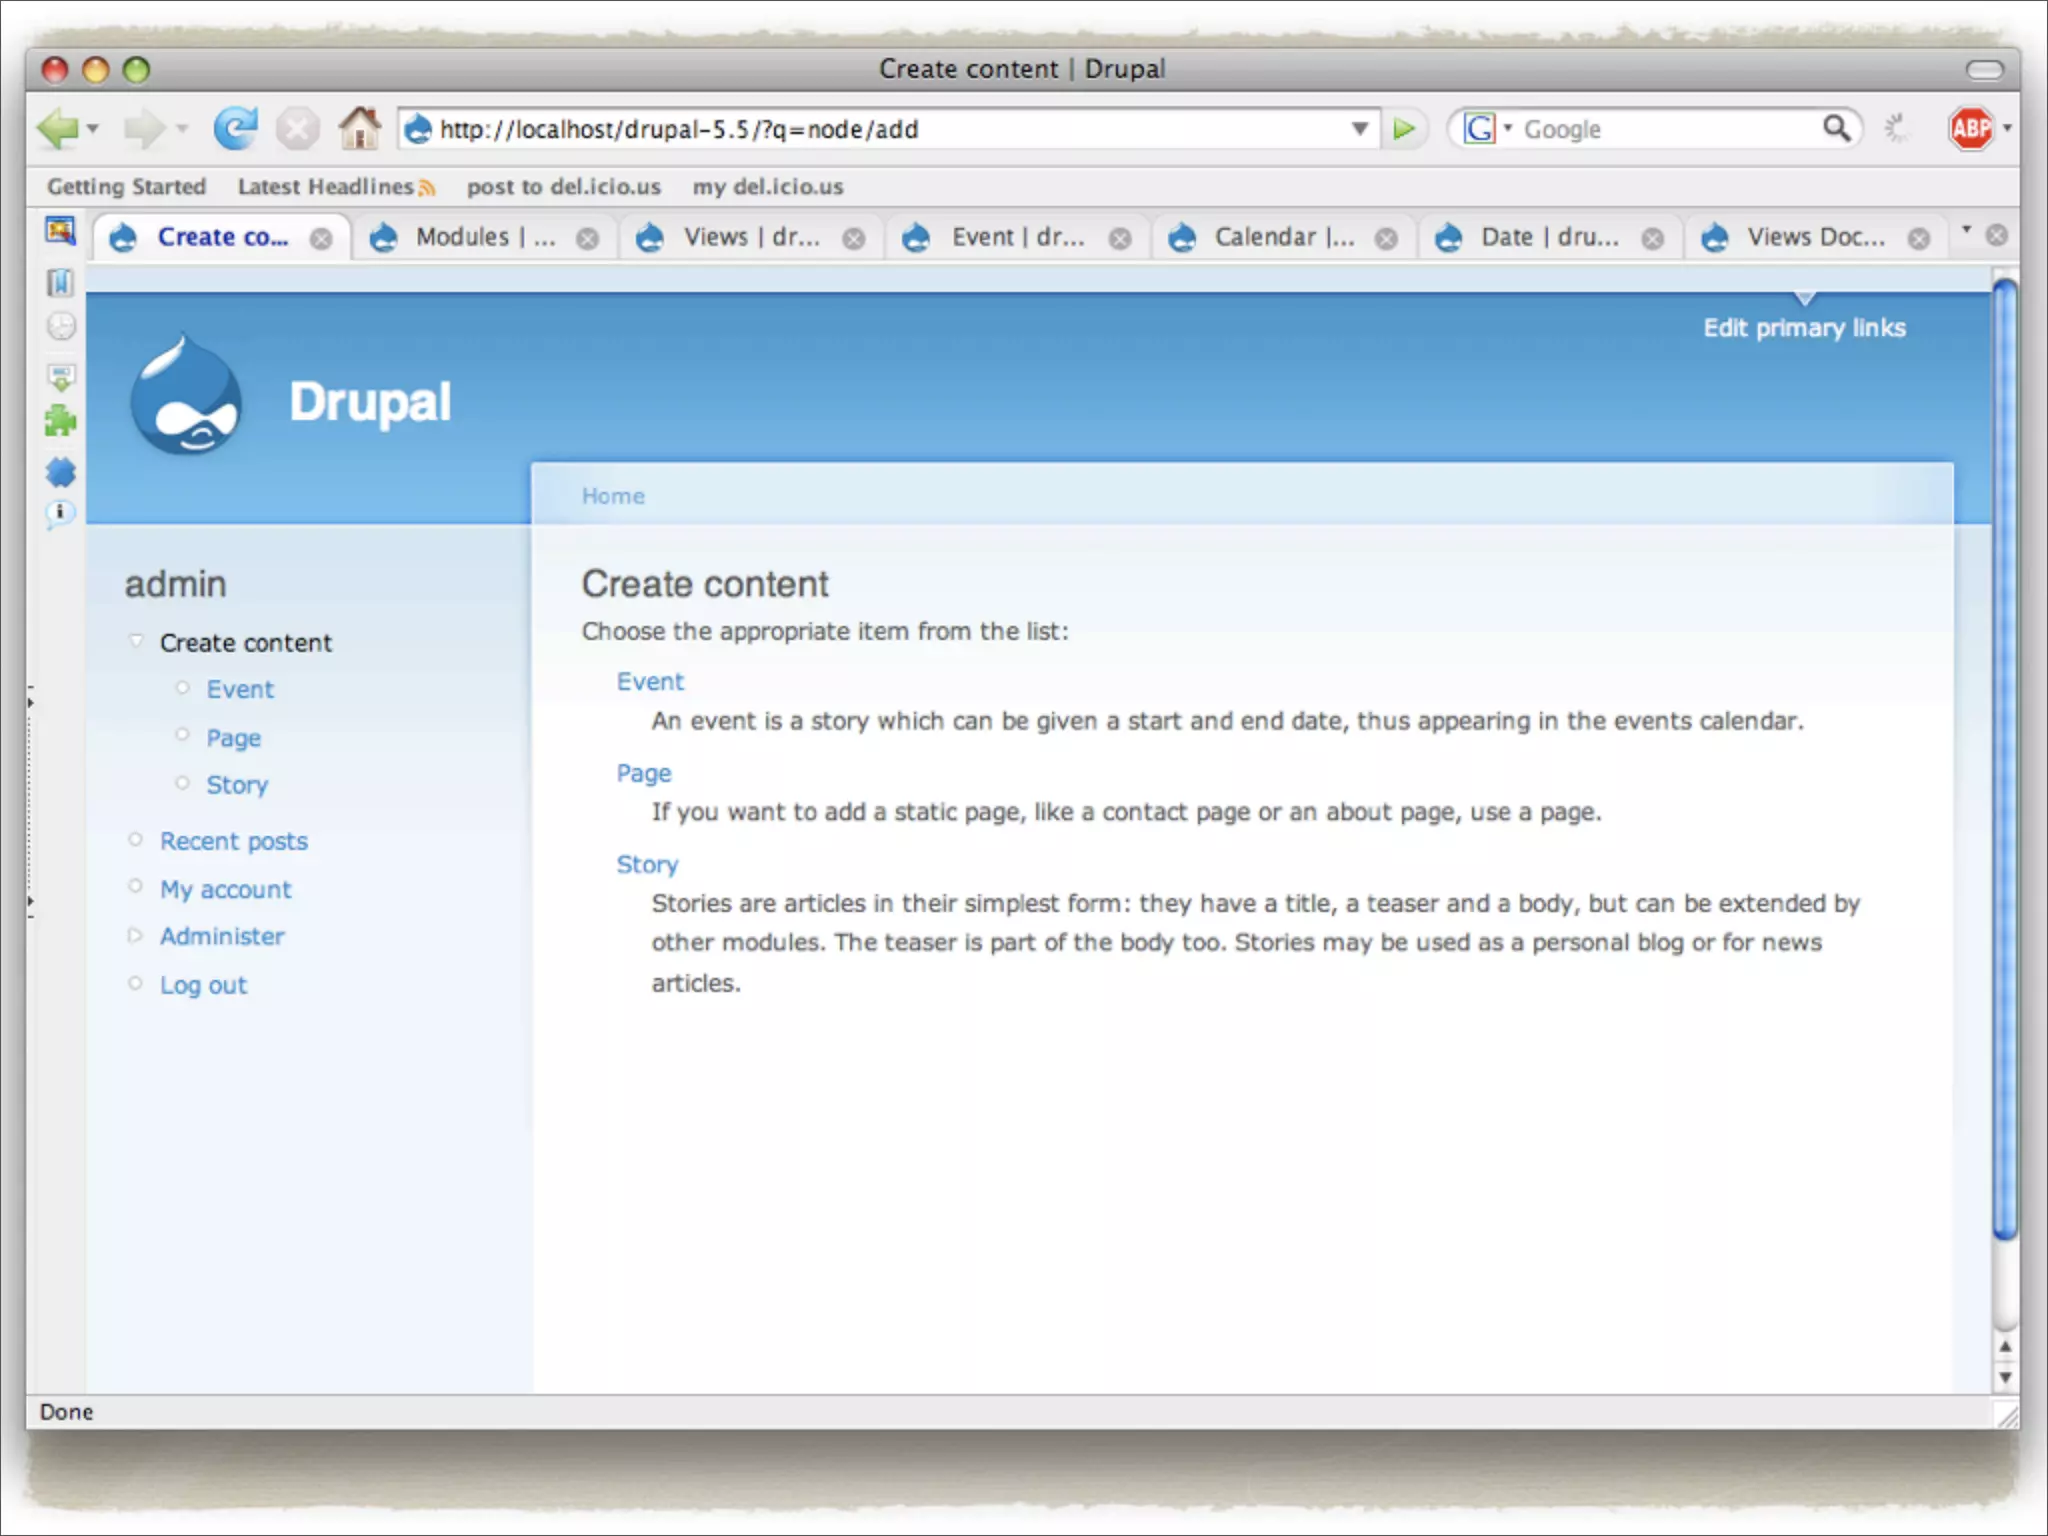Click the info bubble sidebar icon
This screenshot has width=2048, height=1536.
(x=60, y=514)
